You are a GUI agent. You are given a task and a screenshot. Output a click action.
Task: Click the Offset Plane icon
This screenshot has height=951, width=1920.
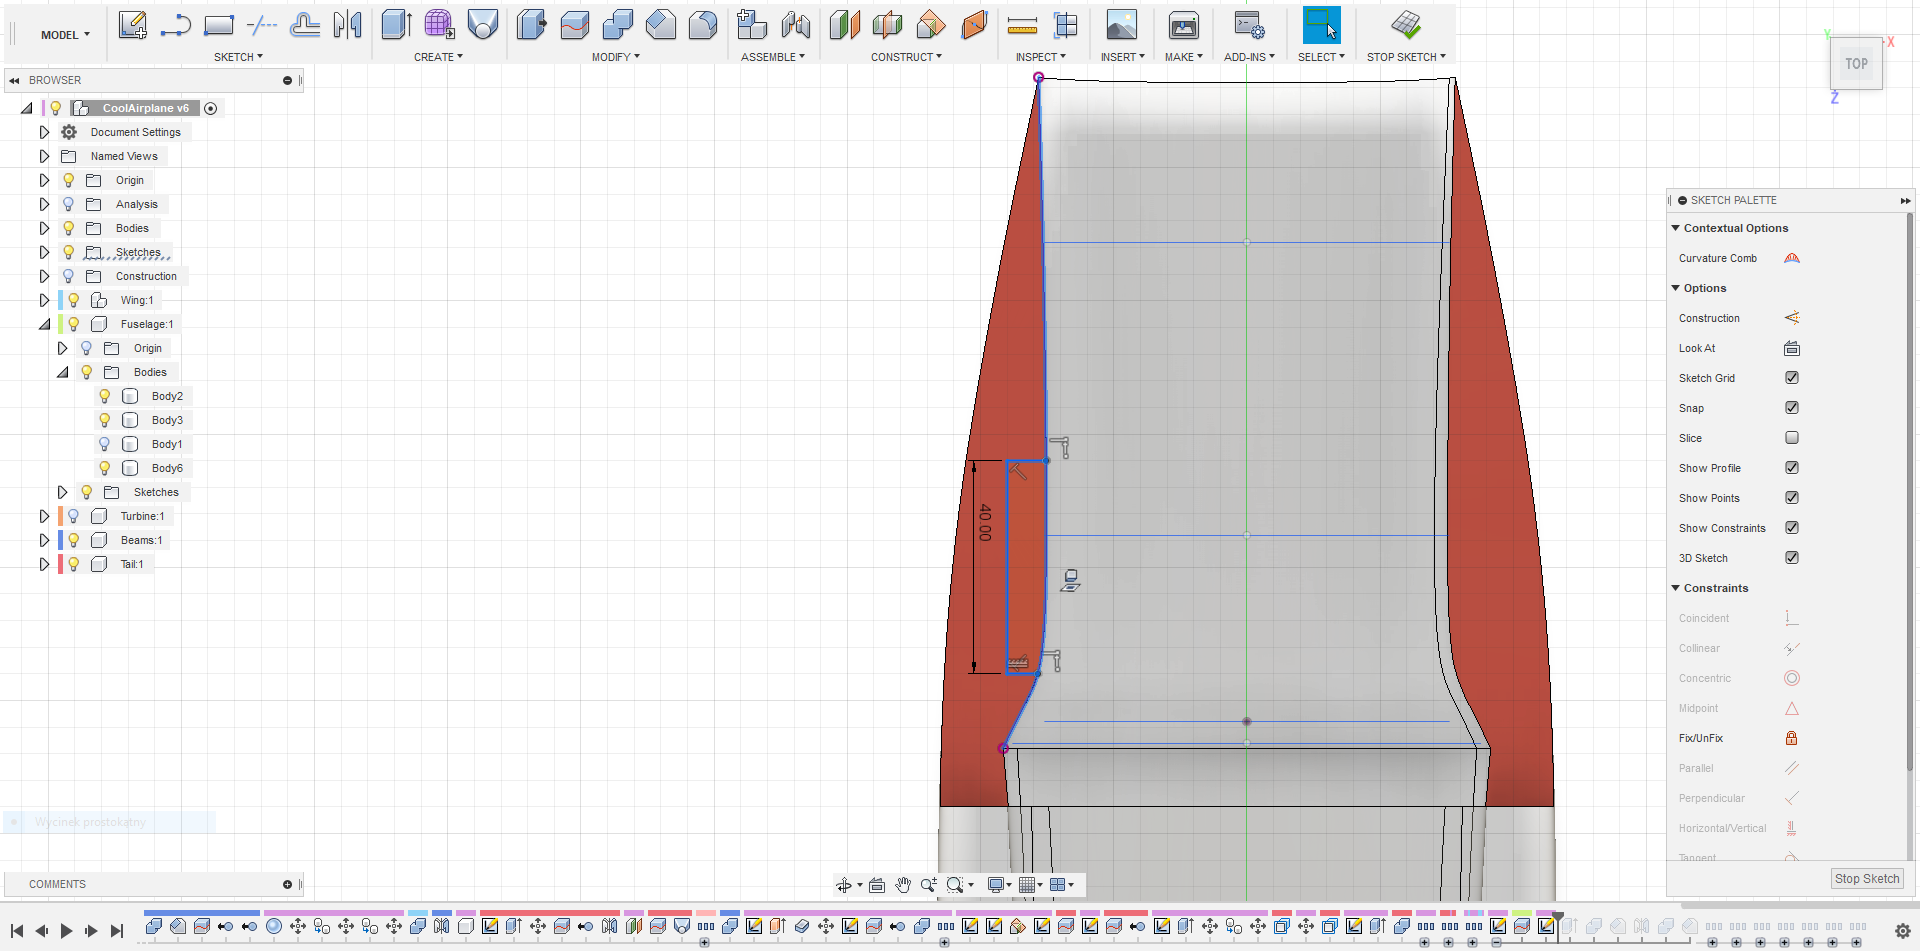tap(845, 25)
